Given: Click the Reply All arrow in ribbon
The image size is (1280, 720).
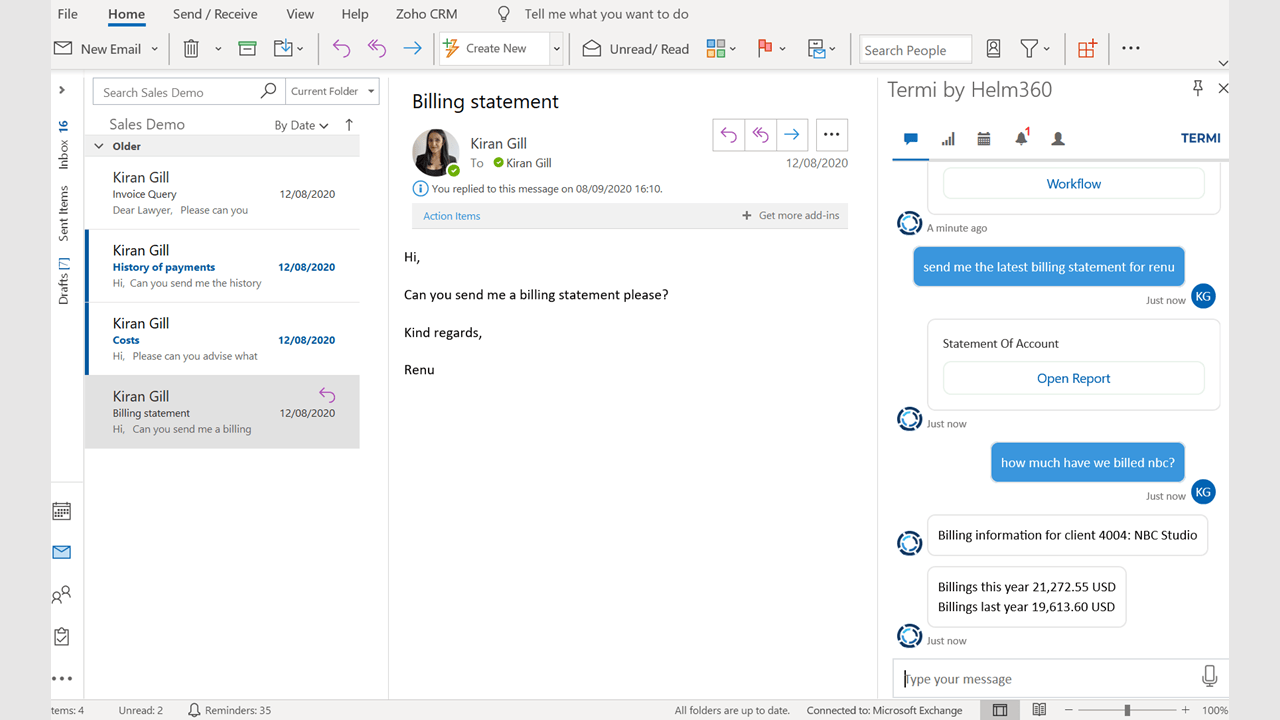Looking at the screenshot, I should tap(376, 48).
